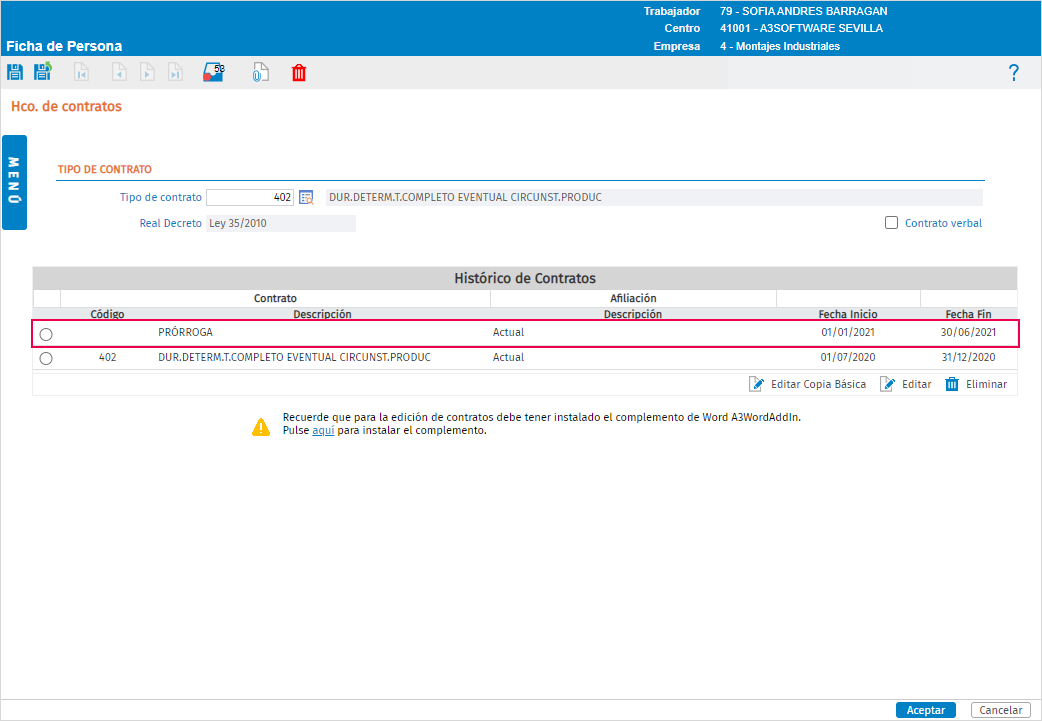
Task: Open the inbox tray icon showing 53
Action: [x=214, y=72]
